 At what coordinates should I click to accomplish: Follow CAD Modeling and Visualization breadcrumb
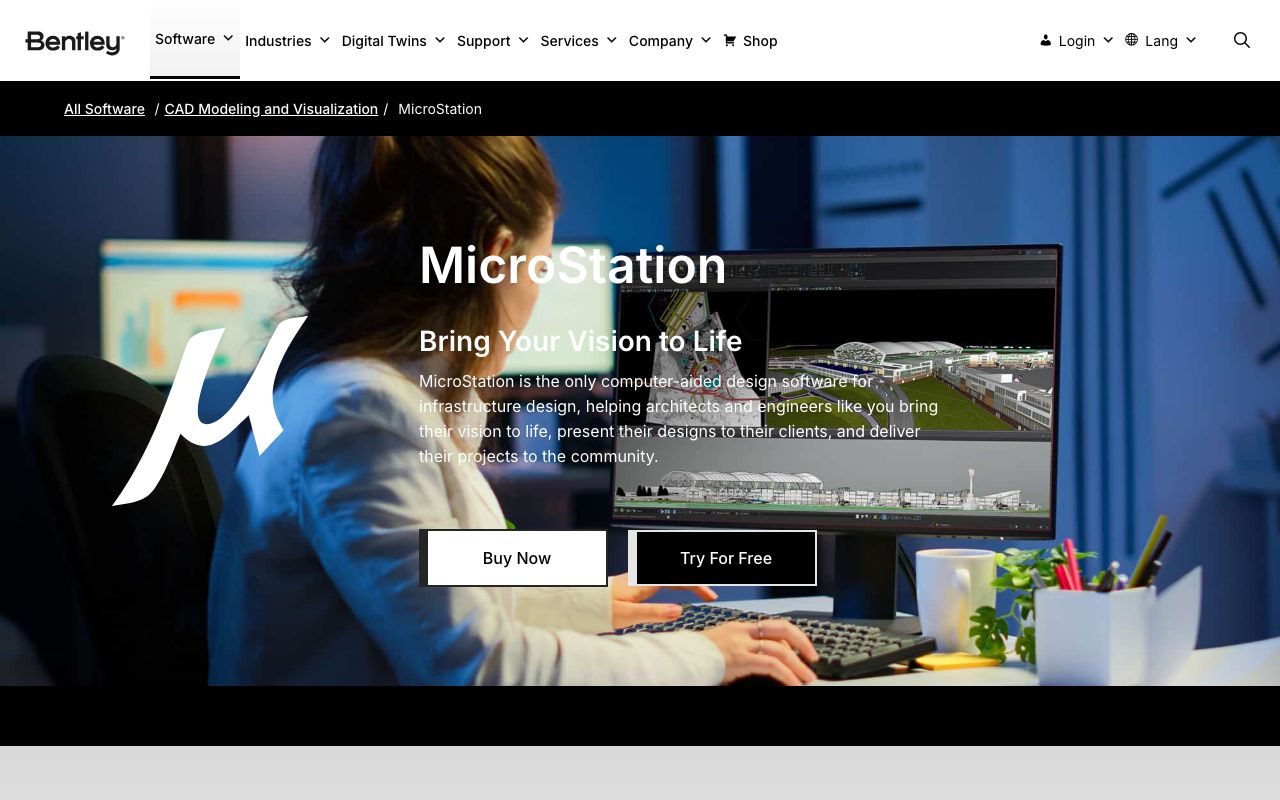271,109
